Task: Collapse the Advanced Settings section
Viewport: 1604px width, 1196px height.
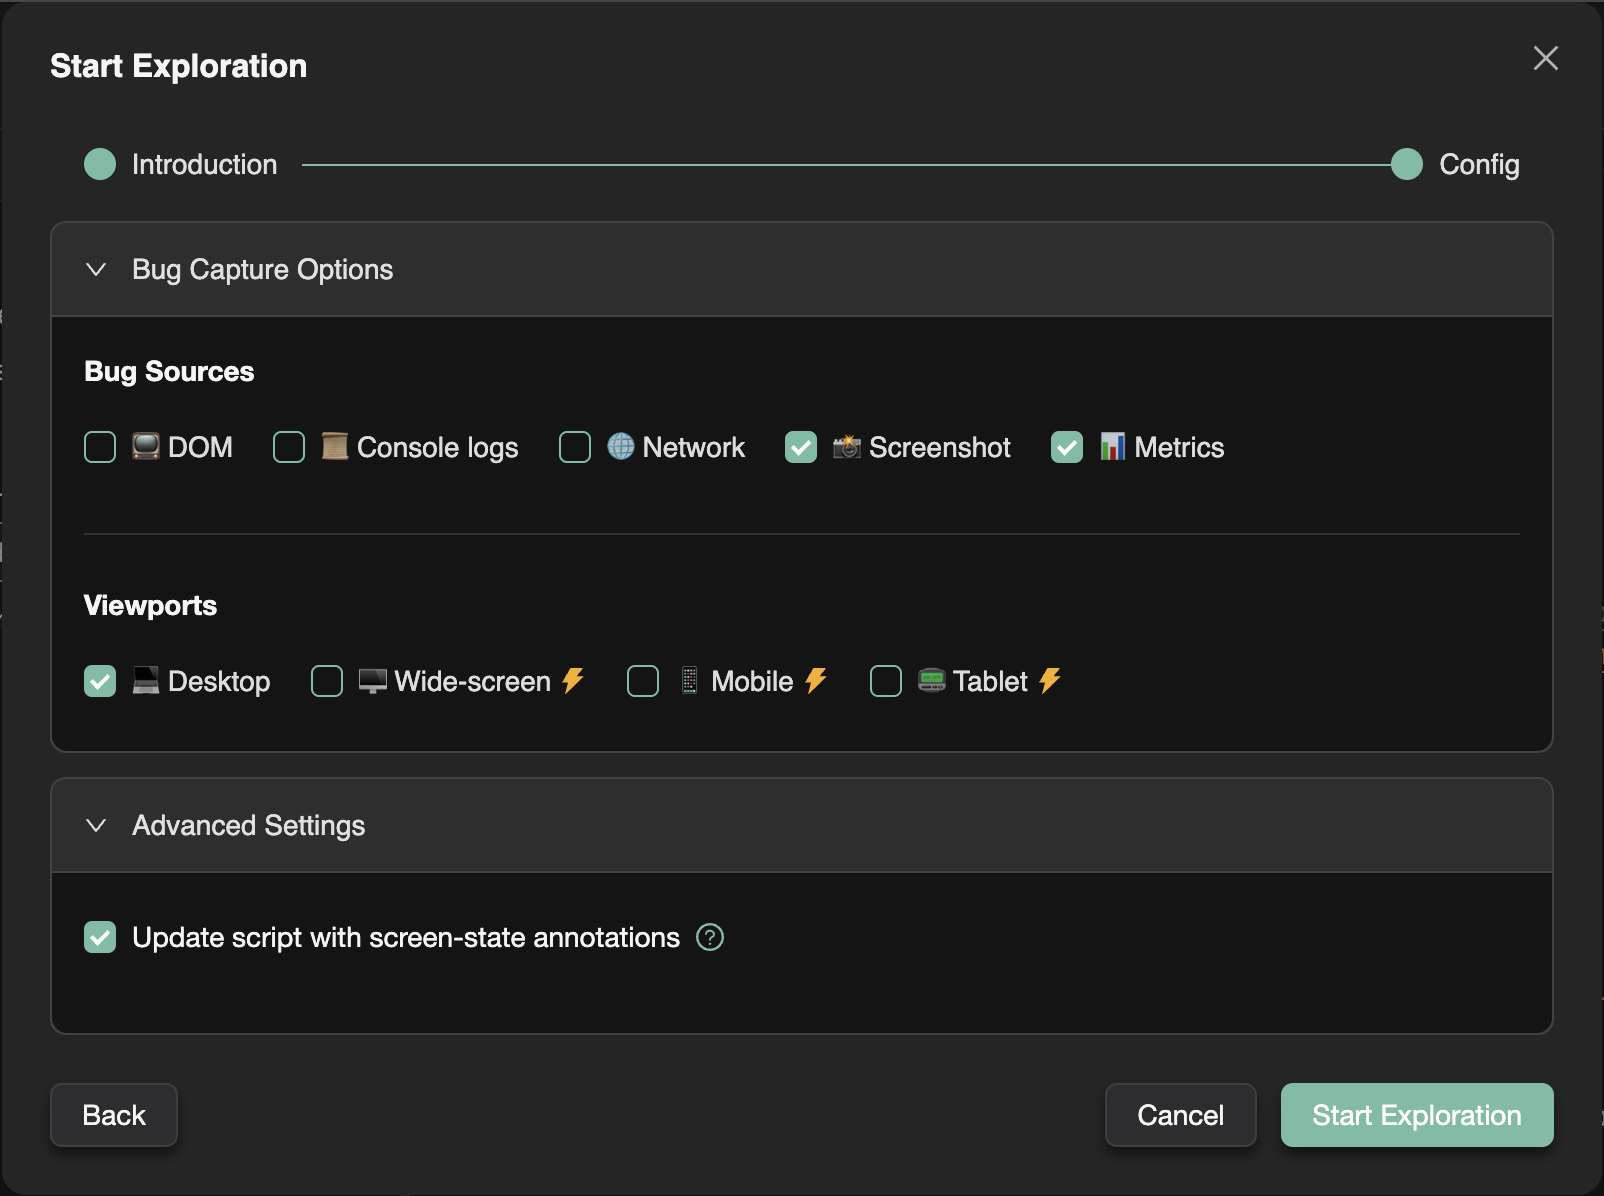Action: coord(97,826)
